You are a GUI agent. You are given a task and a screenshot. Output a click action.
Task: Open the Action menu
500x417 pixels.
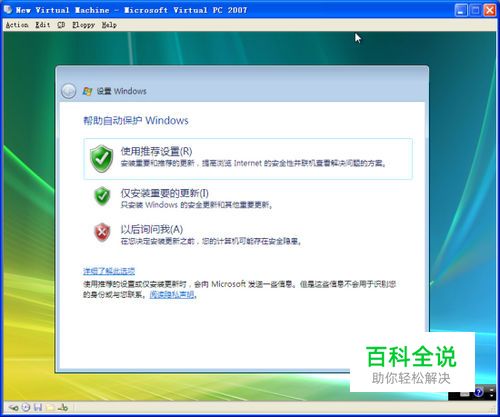pos(17,25)
